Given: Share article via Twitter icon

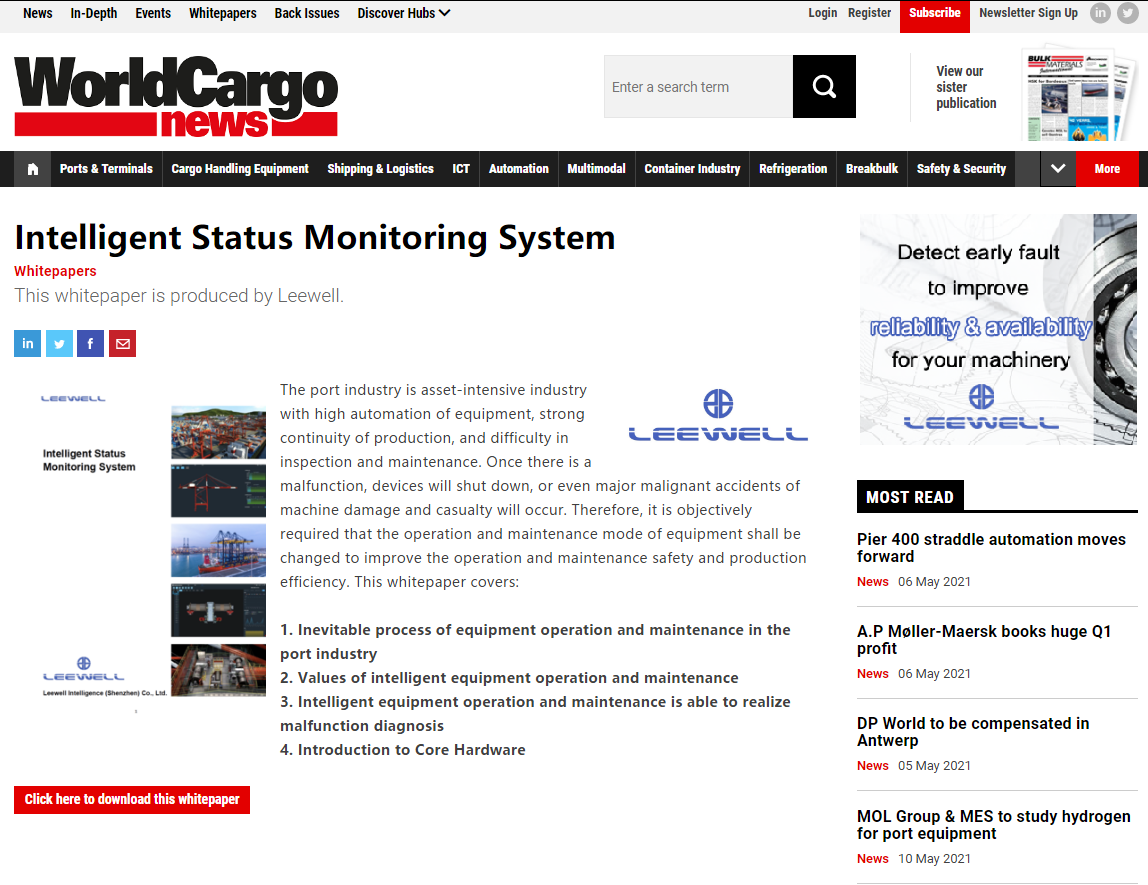Looking at the screenshot, I should 59,344.
